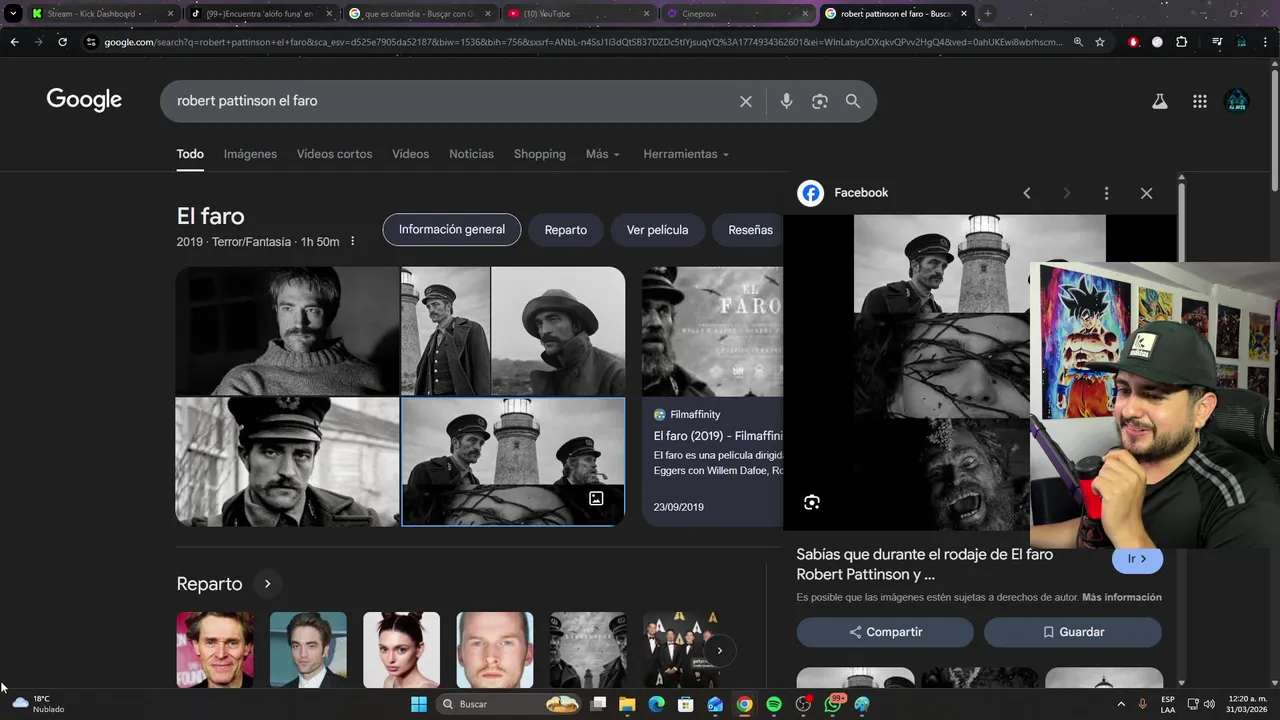Submit search with the magnifying glass icon
Viewport: 1280px width, 720px height.
(853, 101)
